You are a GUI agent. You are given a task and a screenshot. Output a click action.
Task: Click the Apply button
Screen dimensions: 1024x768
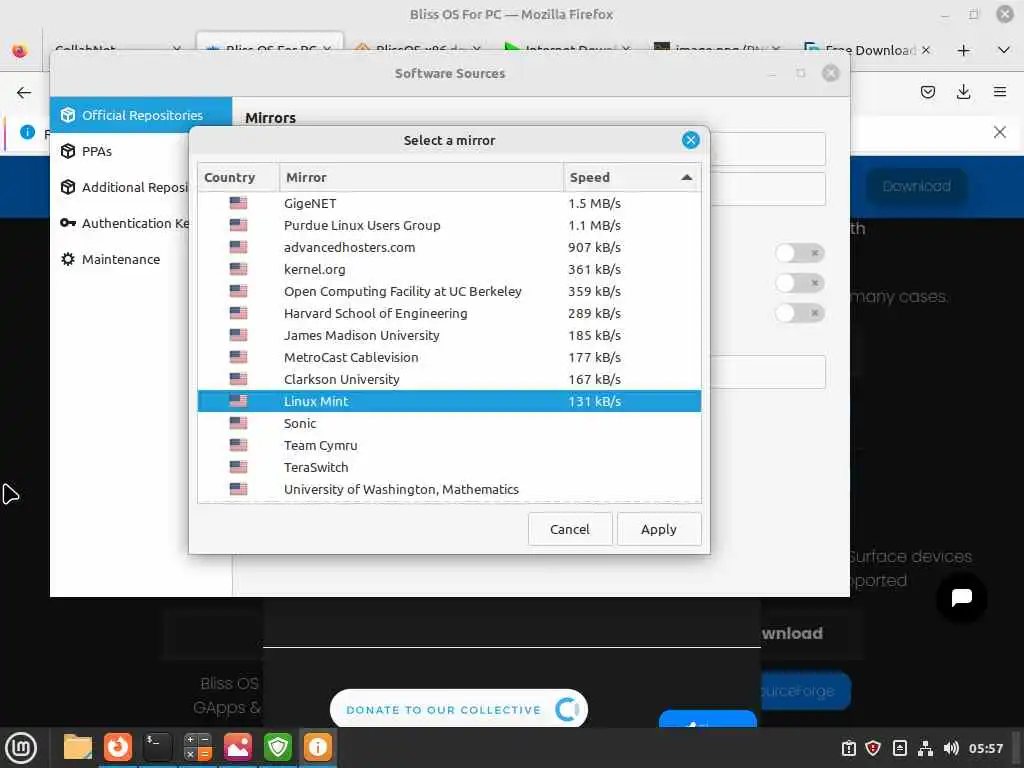pos(659,529)
